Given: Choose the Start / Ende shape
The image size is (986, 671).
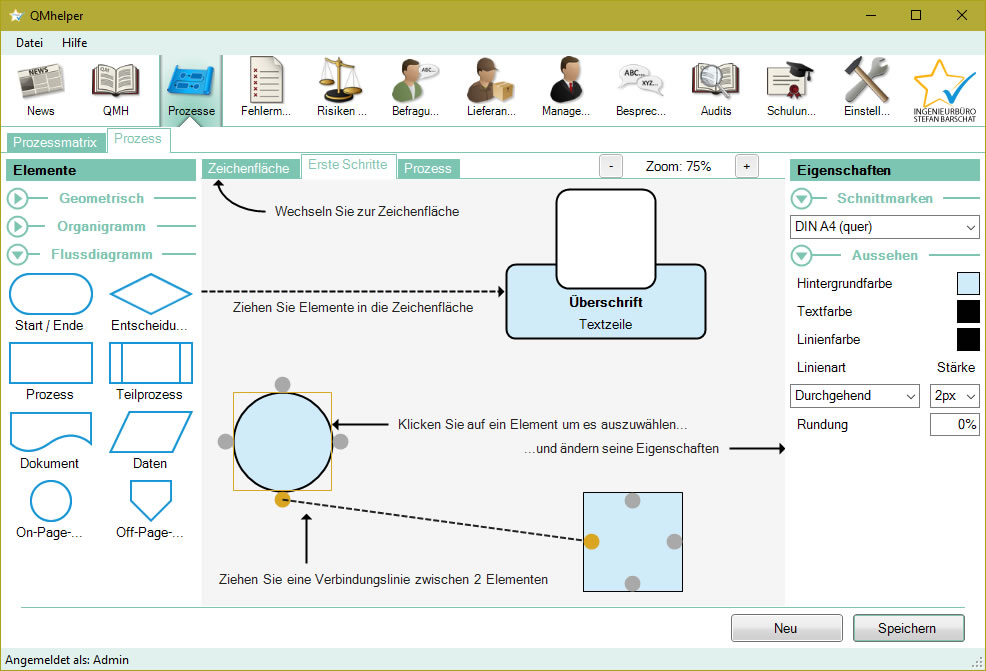Looking at the screenshot, I should tap(50, 294).
